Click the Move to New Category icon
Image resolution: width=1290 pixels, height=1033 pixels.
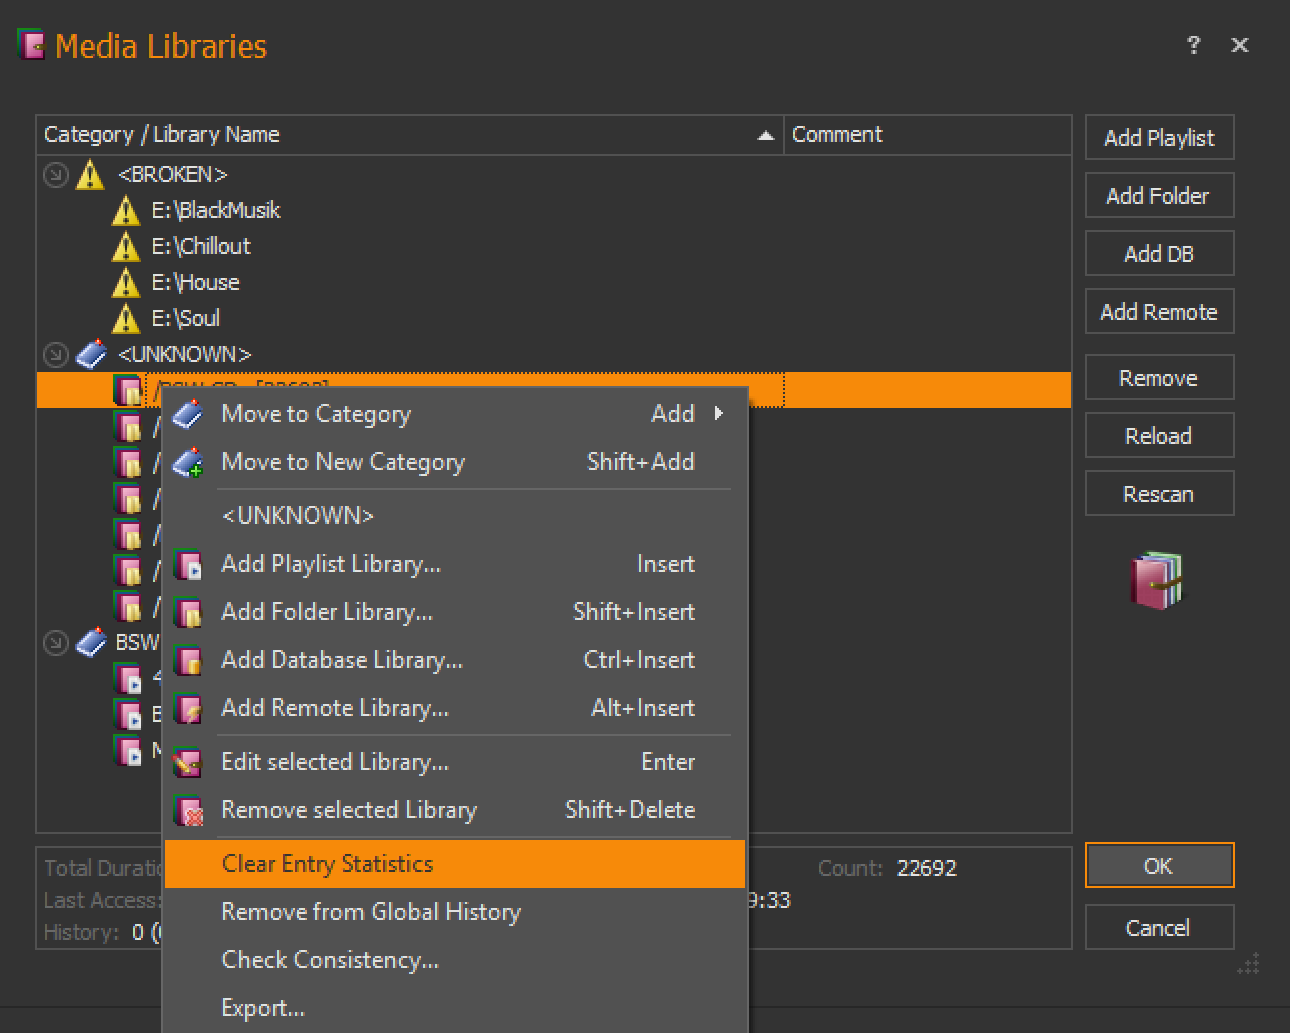click(x=188, y=463)
